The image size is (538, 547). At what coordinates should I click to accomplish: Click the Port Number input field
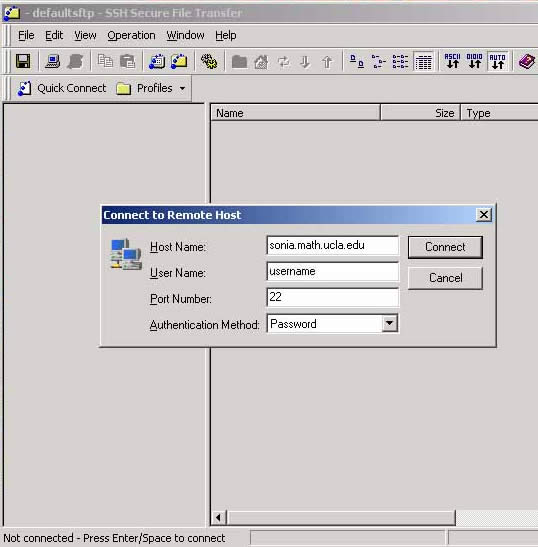332,297
